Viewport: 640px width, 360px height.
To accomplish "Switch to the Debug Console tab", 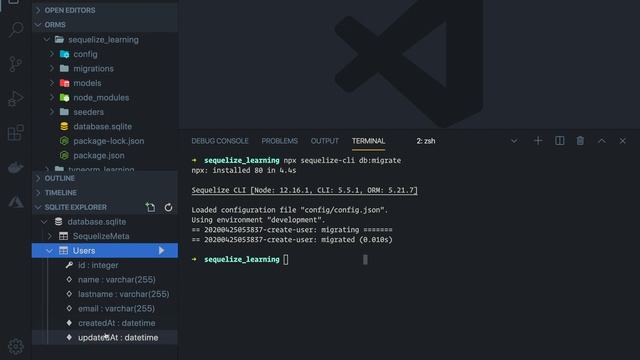I will pyautogui.click(x=220, y=141).
